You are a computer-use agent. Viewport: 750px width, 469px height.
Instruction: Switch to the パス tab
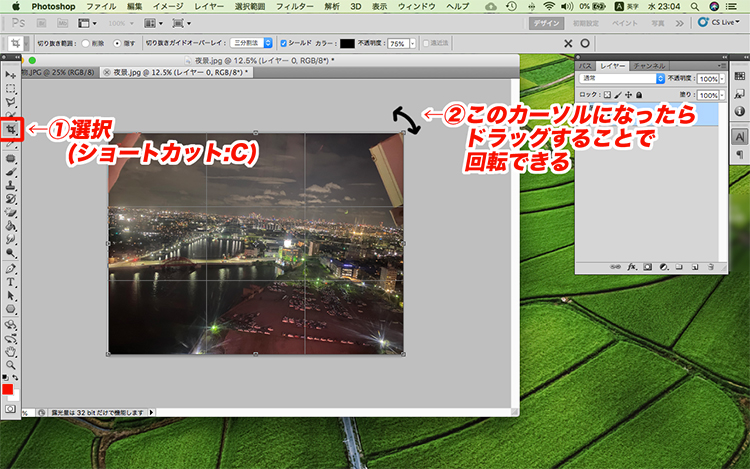585,66
